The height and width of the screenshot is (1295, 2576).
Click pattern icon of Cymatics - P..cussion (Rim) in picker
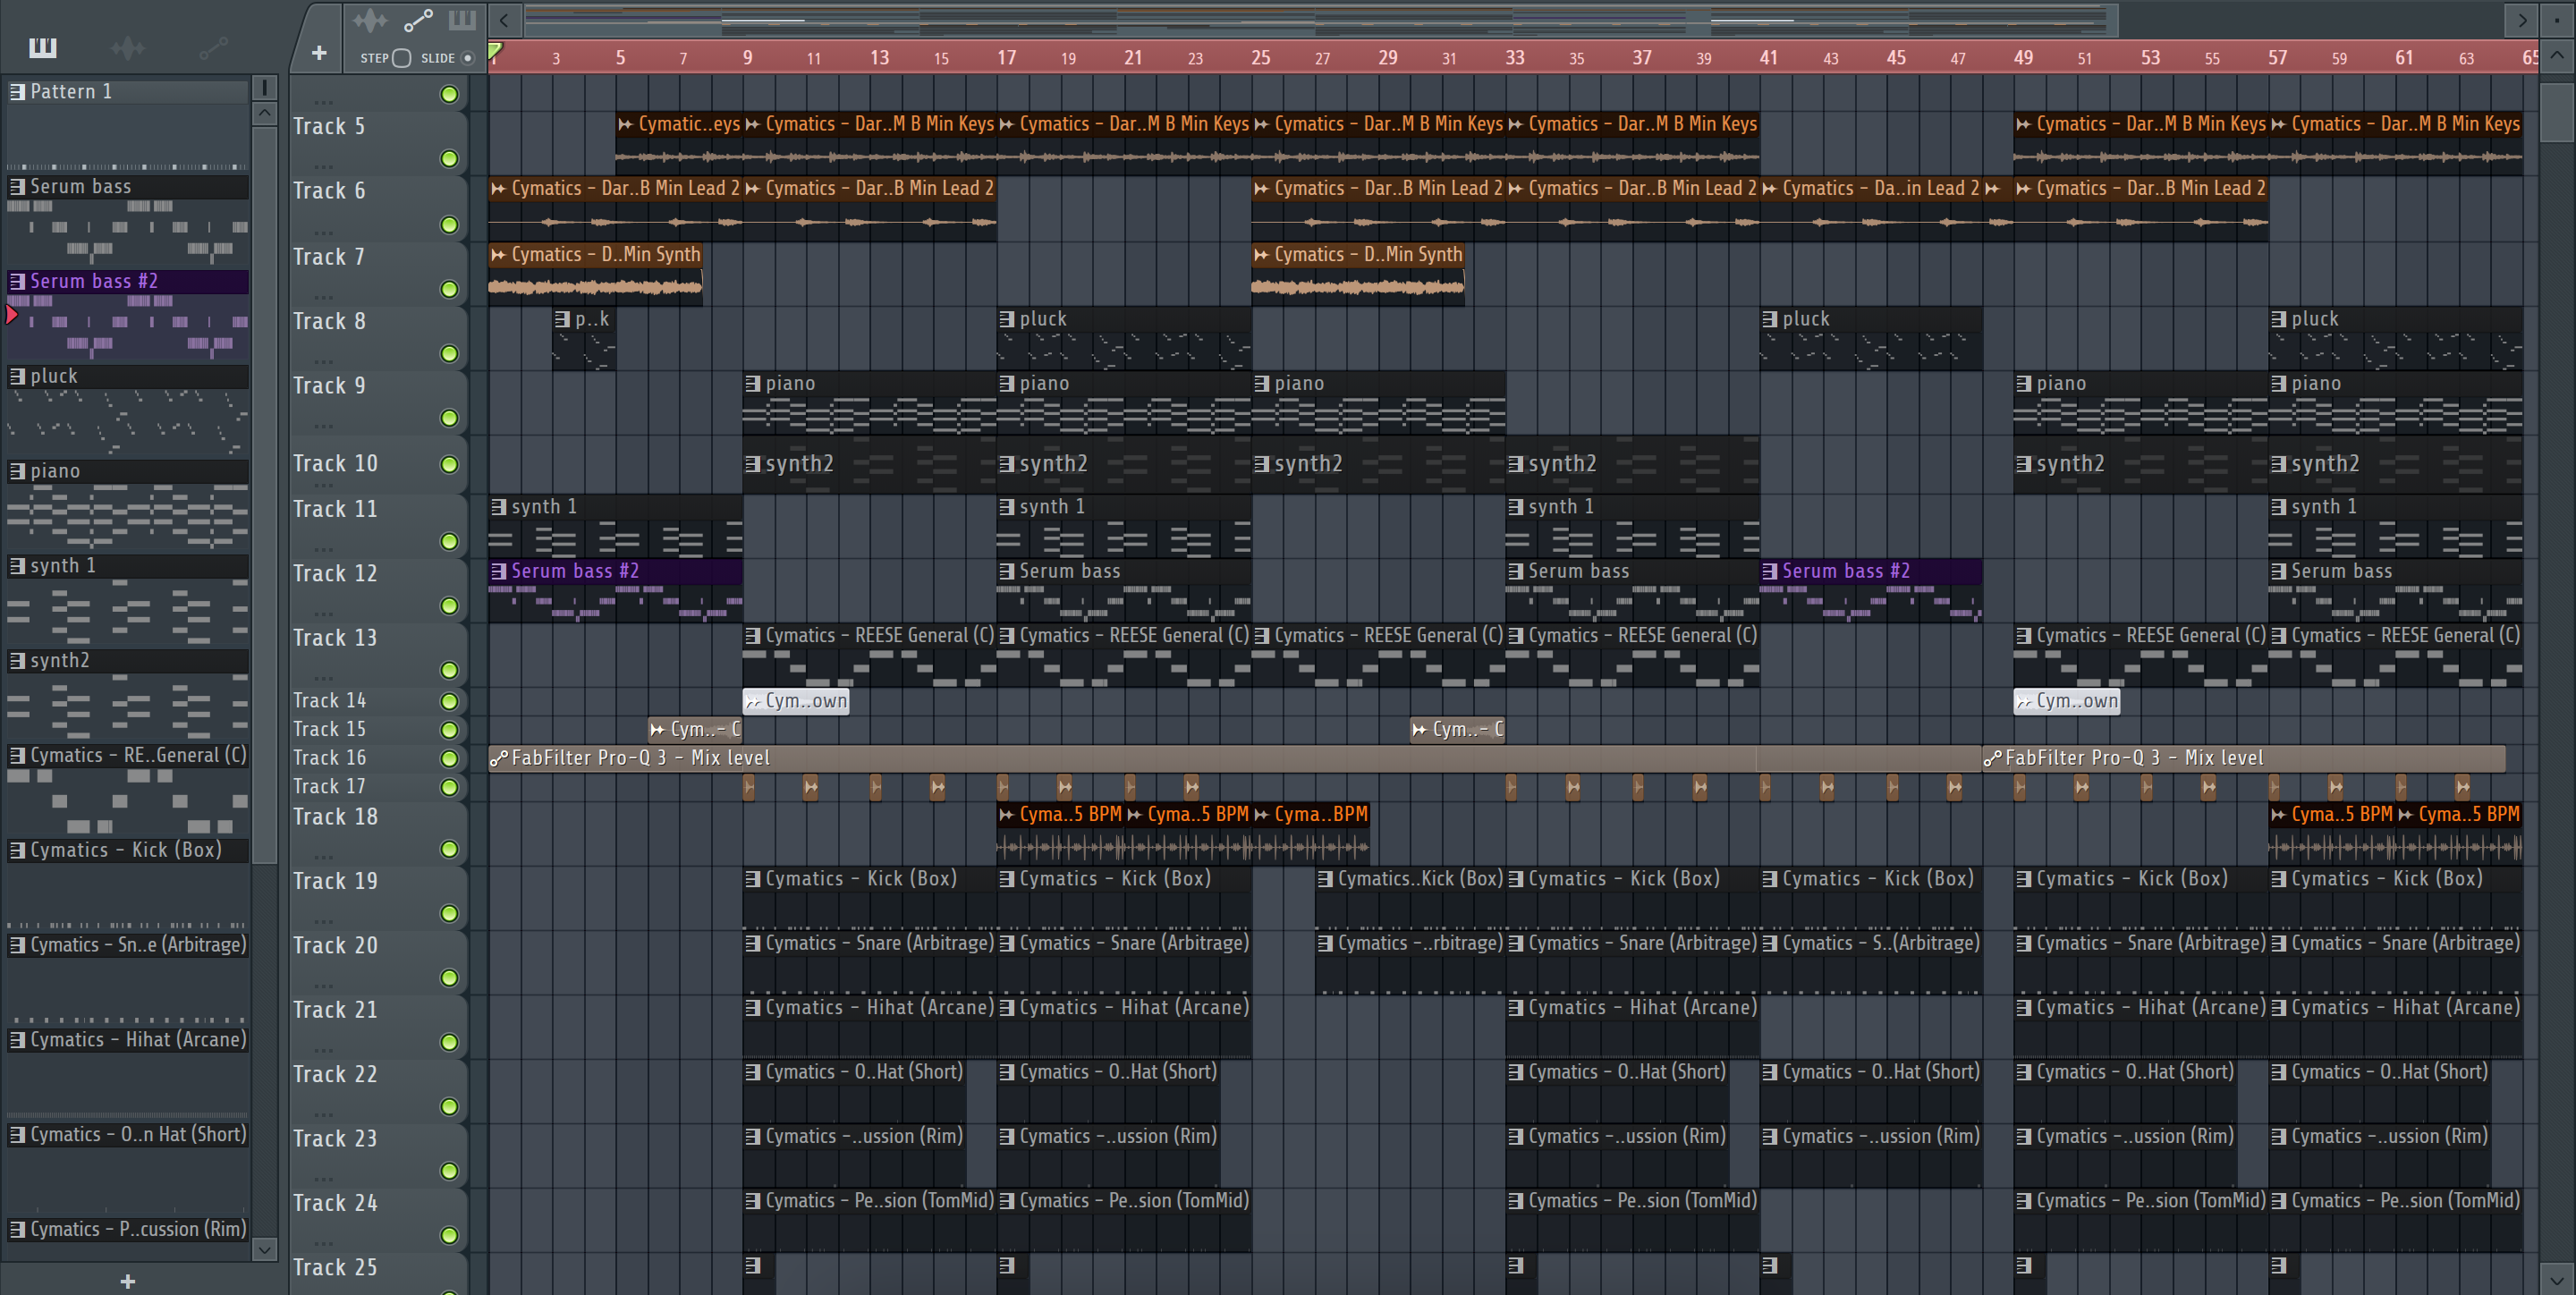(x=17, y=1229)
